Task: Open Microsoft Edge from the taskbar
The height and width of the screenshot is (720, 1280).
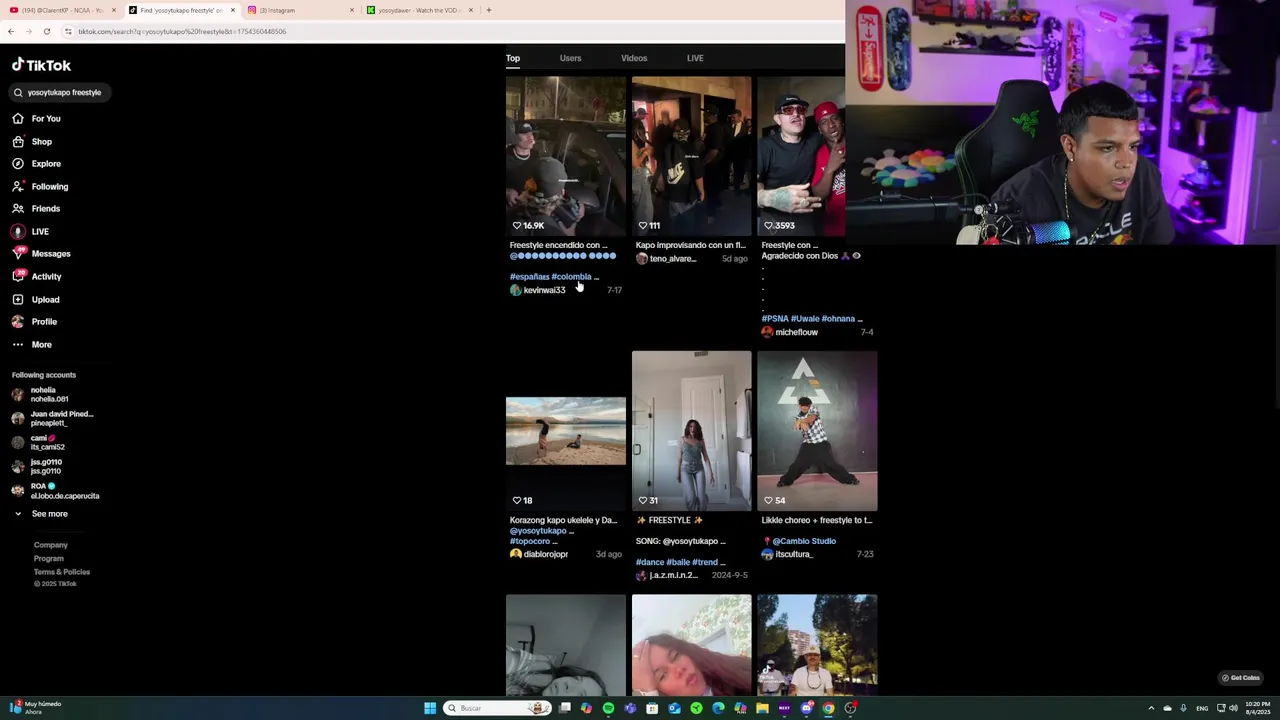Action: (718, 708)
